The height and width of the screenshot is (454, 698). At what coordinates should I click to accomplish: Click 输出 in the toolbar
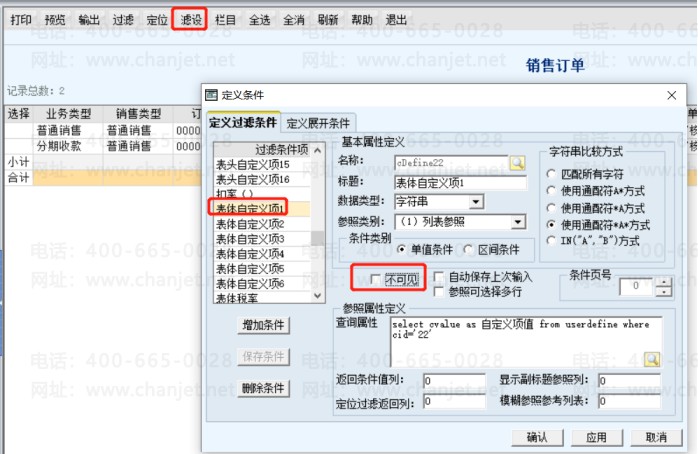89,20
